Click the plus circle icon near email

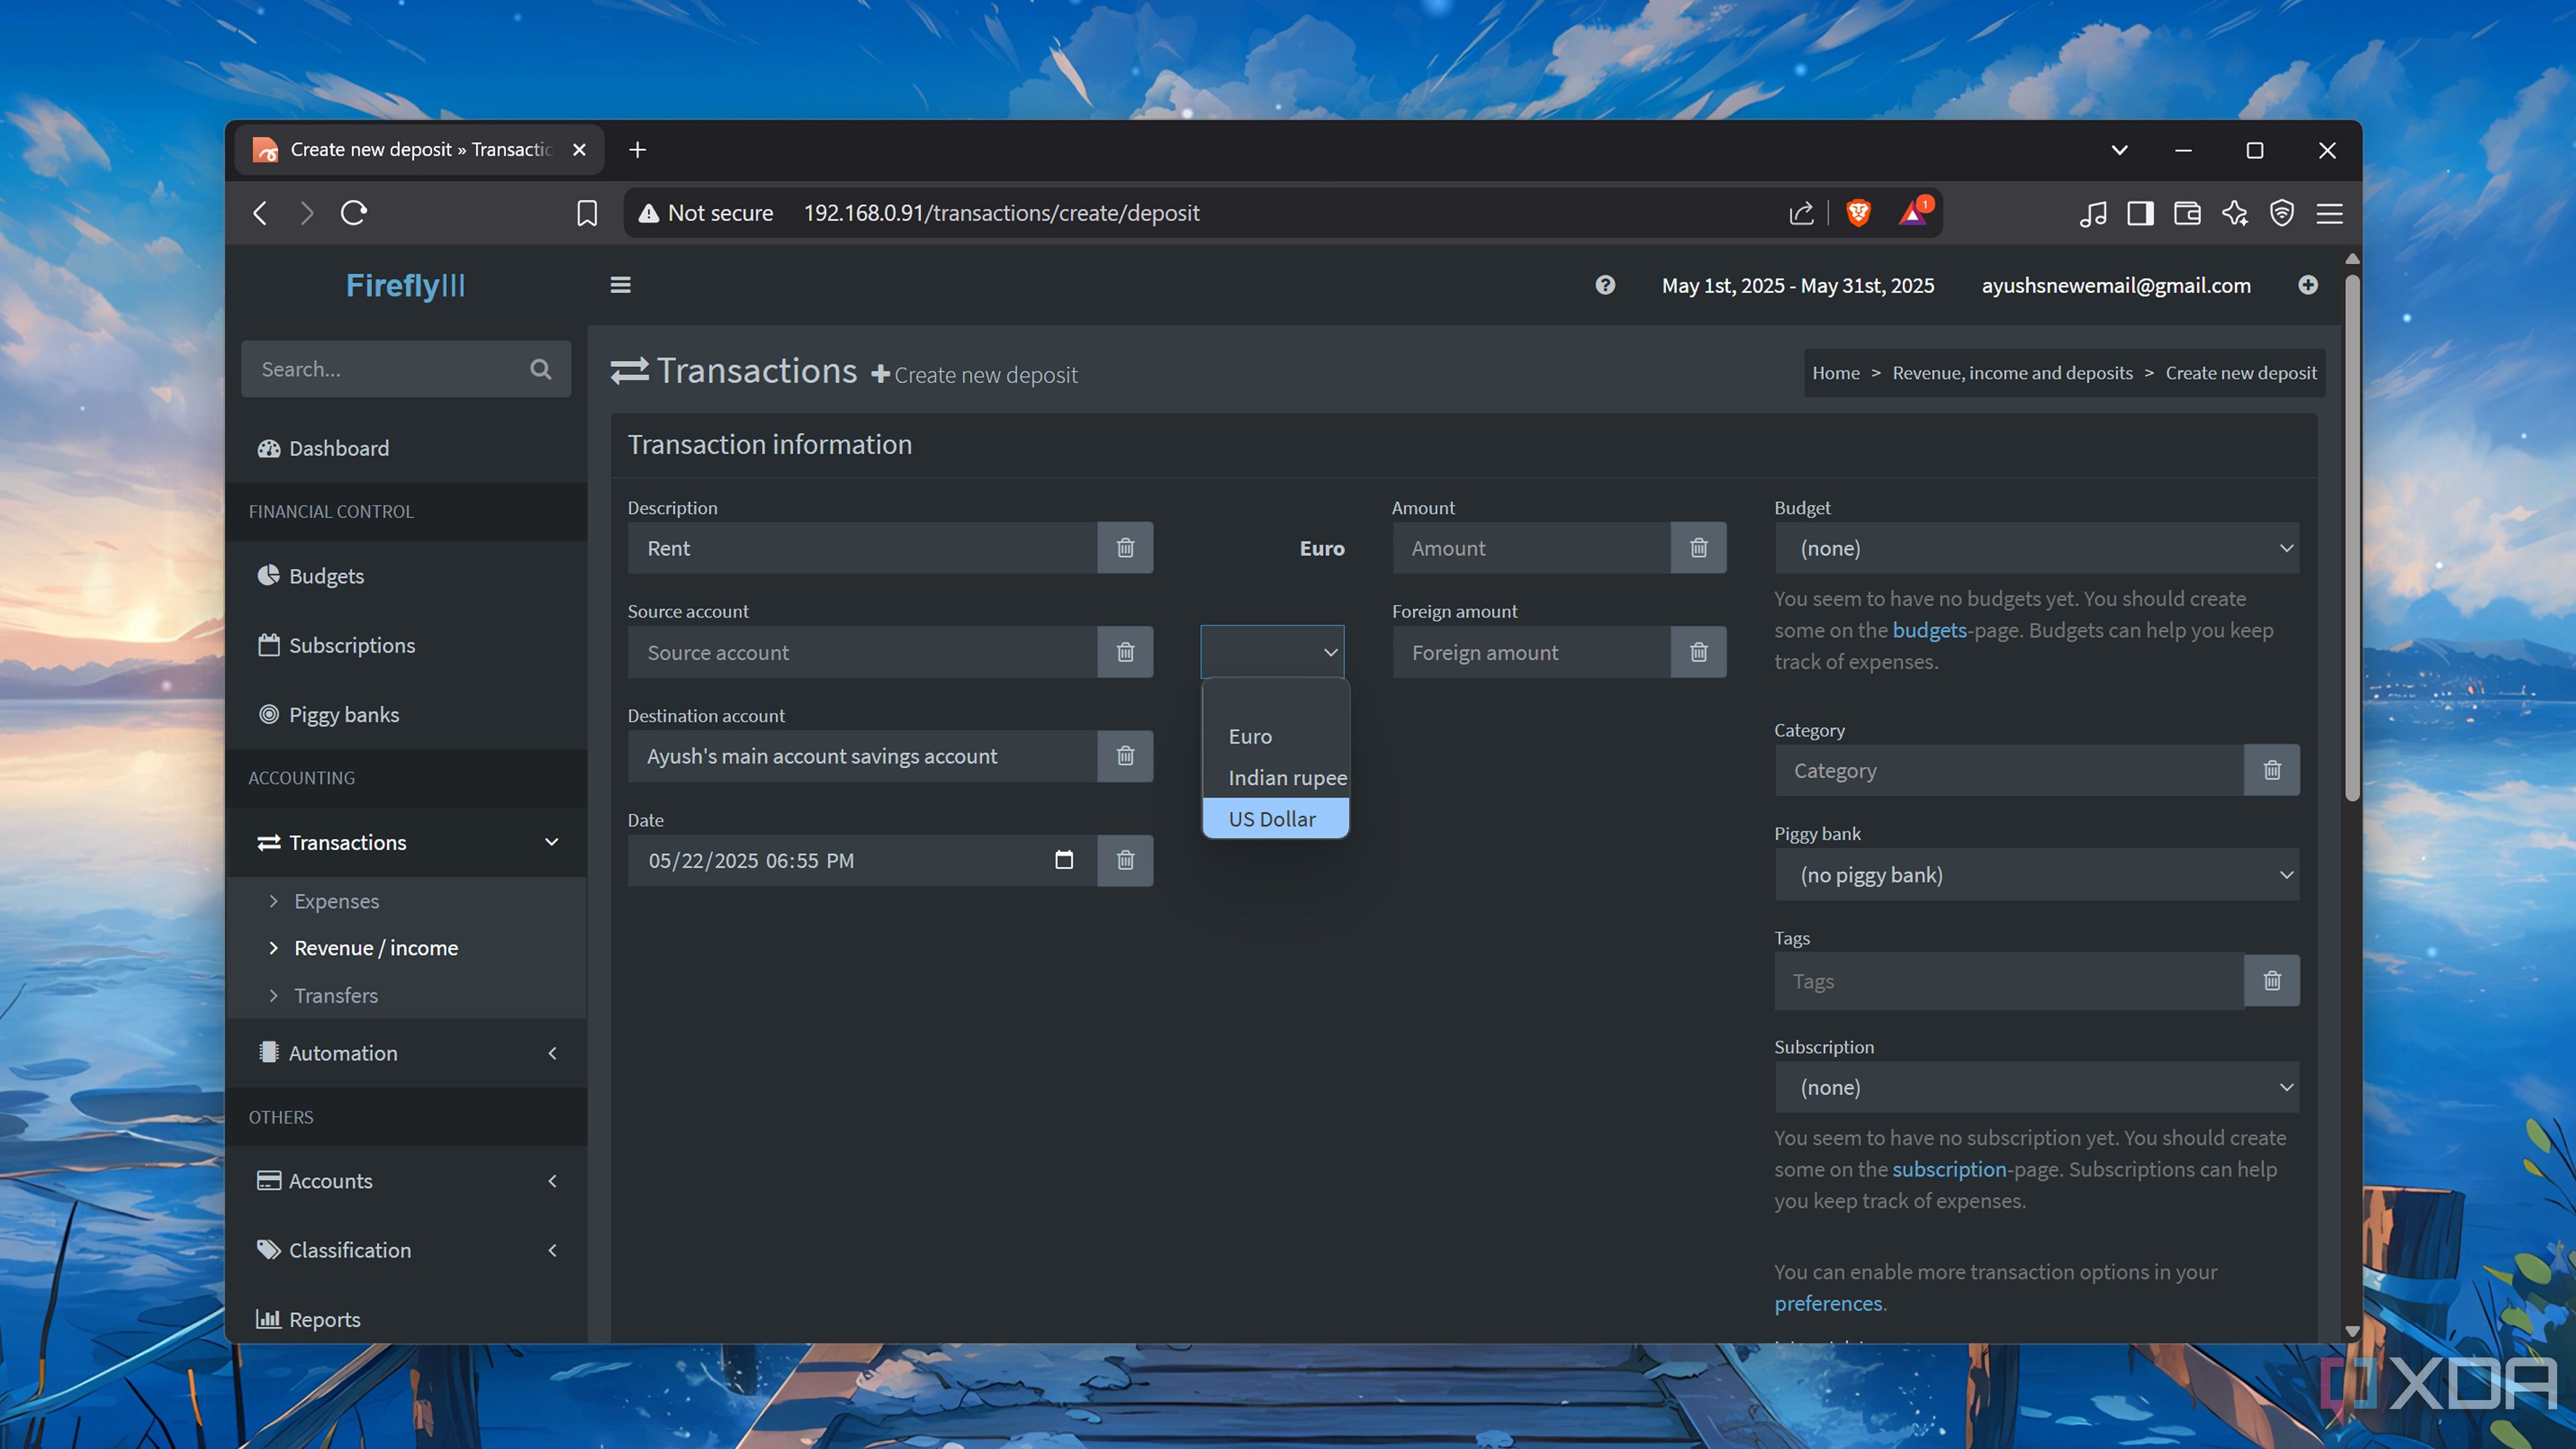[x=2308, y=285]
